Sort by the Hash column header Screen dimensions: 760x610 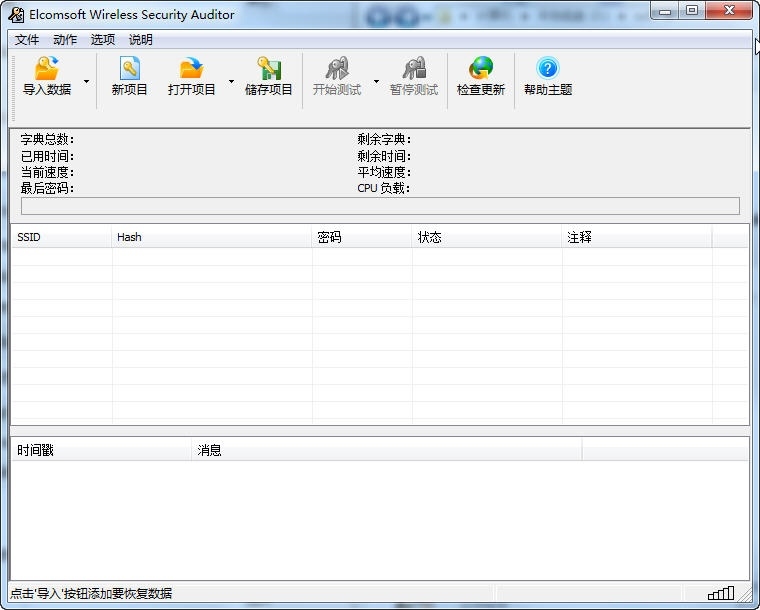point(212,237)
